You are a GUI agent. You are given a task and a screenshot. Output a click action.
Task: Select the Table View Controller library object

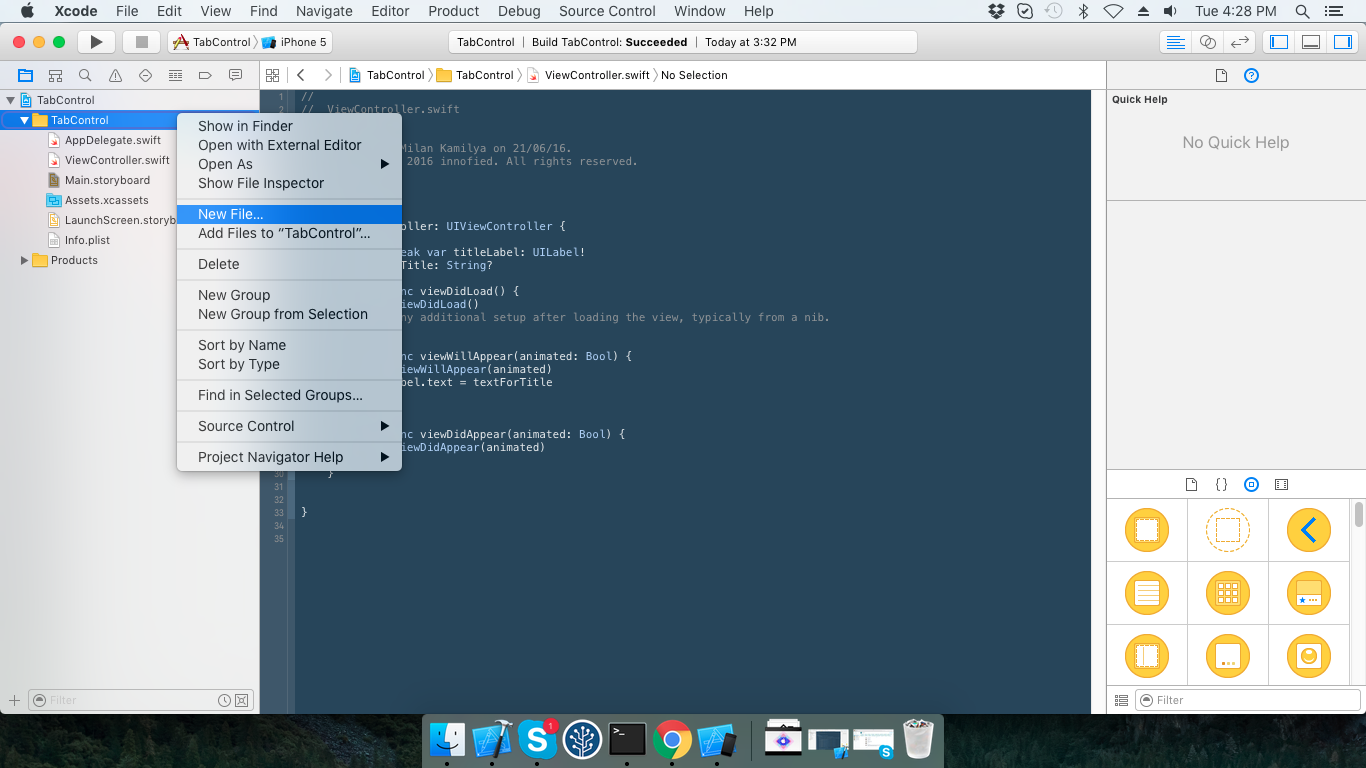(x=1147, y=593)
